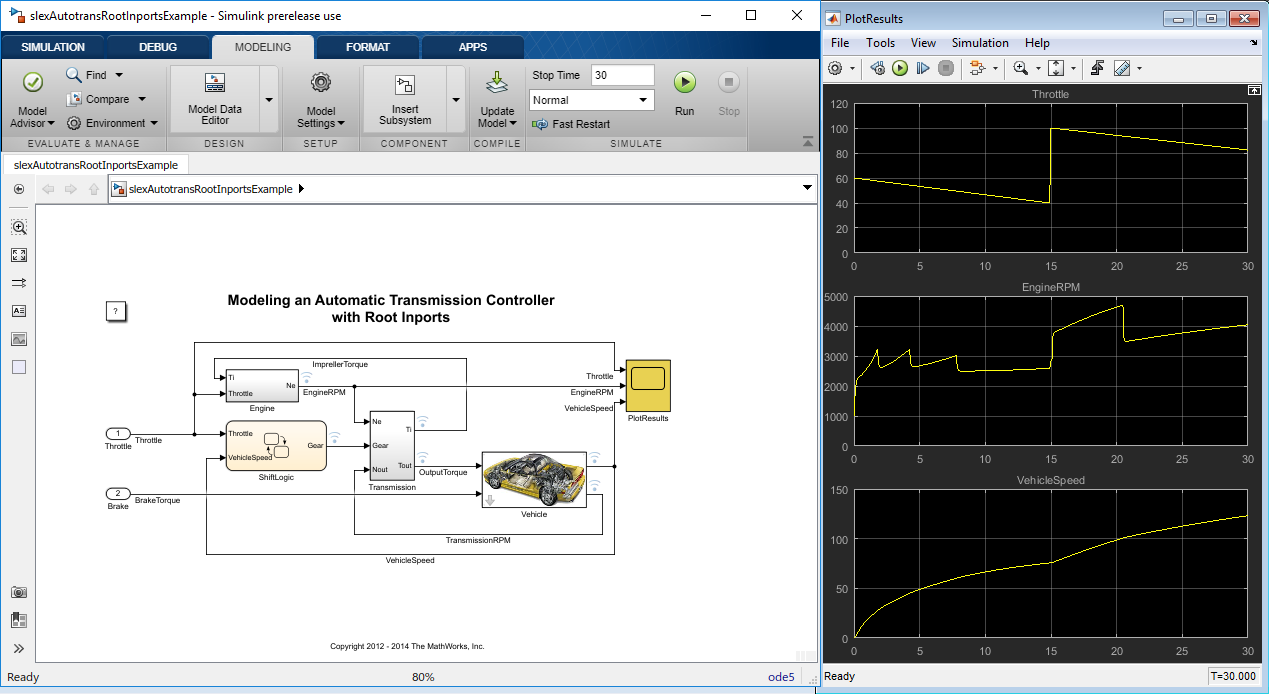Screen dimensions: 1269x695
Task: Open the Normal simulation mode dropdown
Action: (x=591, y=100)
